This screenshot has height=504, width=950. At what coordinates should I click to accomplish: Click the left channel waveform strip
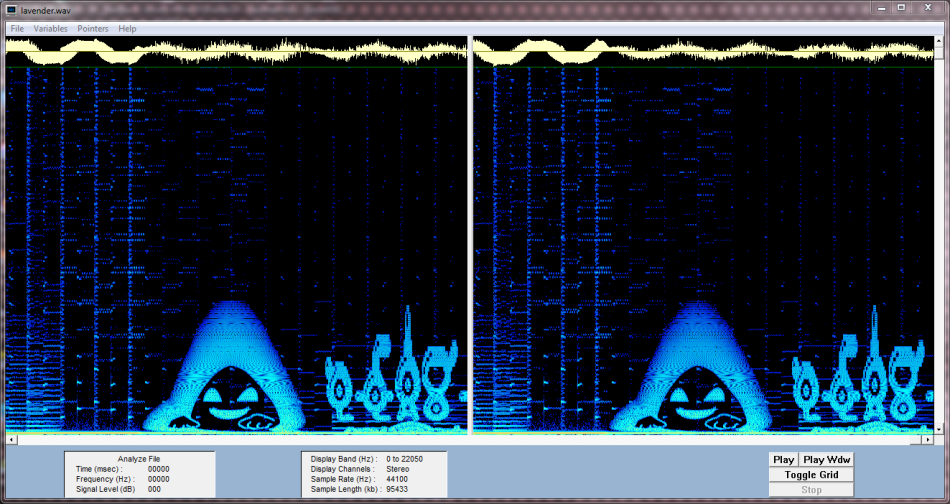[x=236, y=51]
